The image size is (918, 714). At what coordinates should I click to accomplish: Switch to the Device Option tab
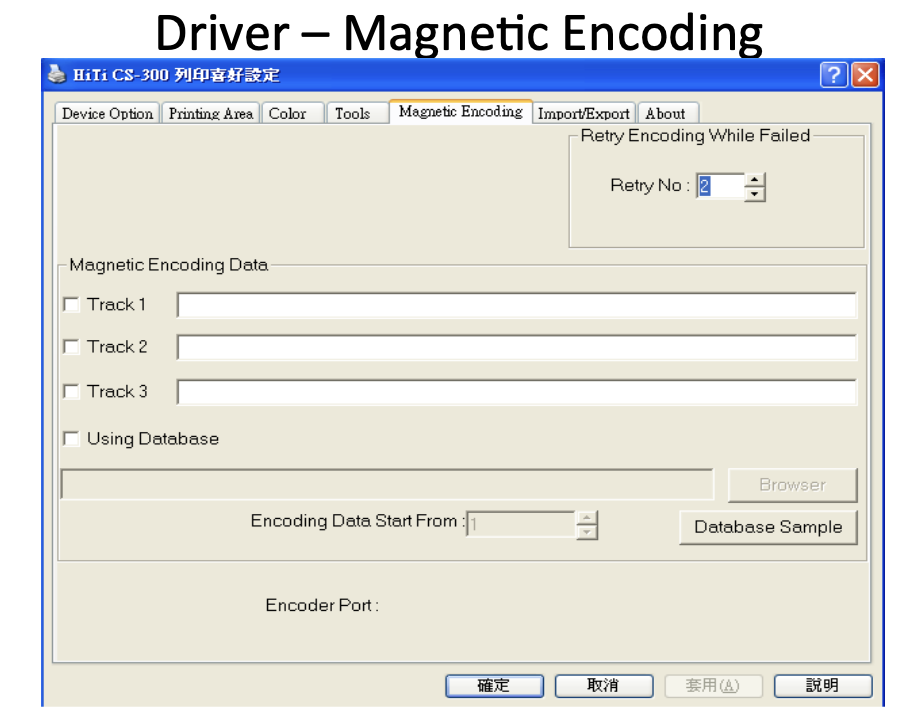(107, 114)
